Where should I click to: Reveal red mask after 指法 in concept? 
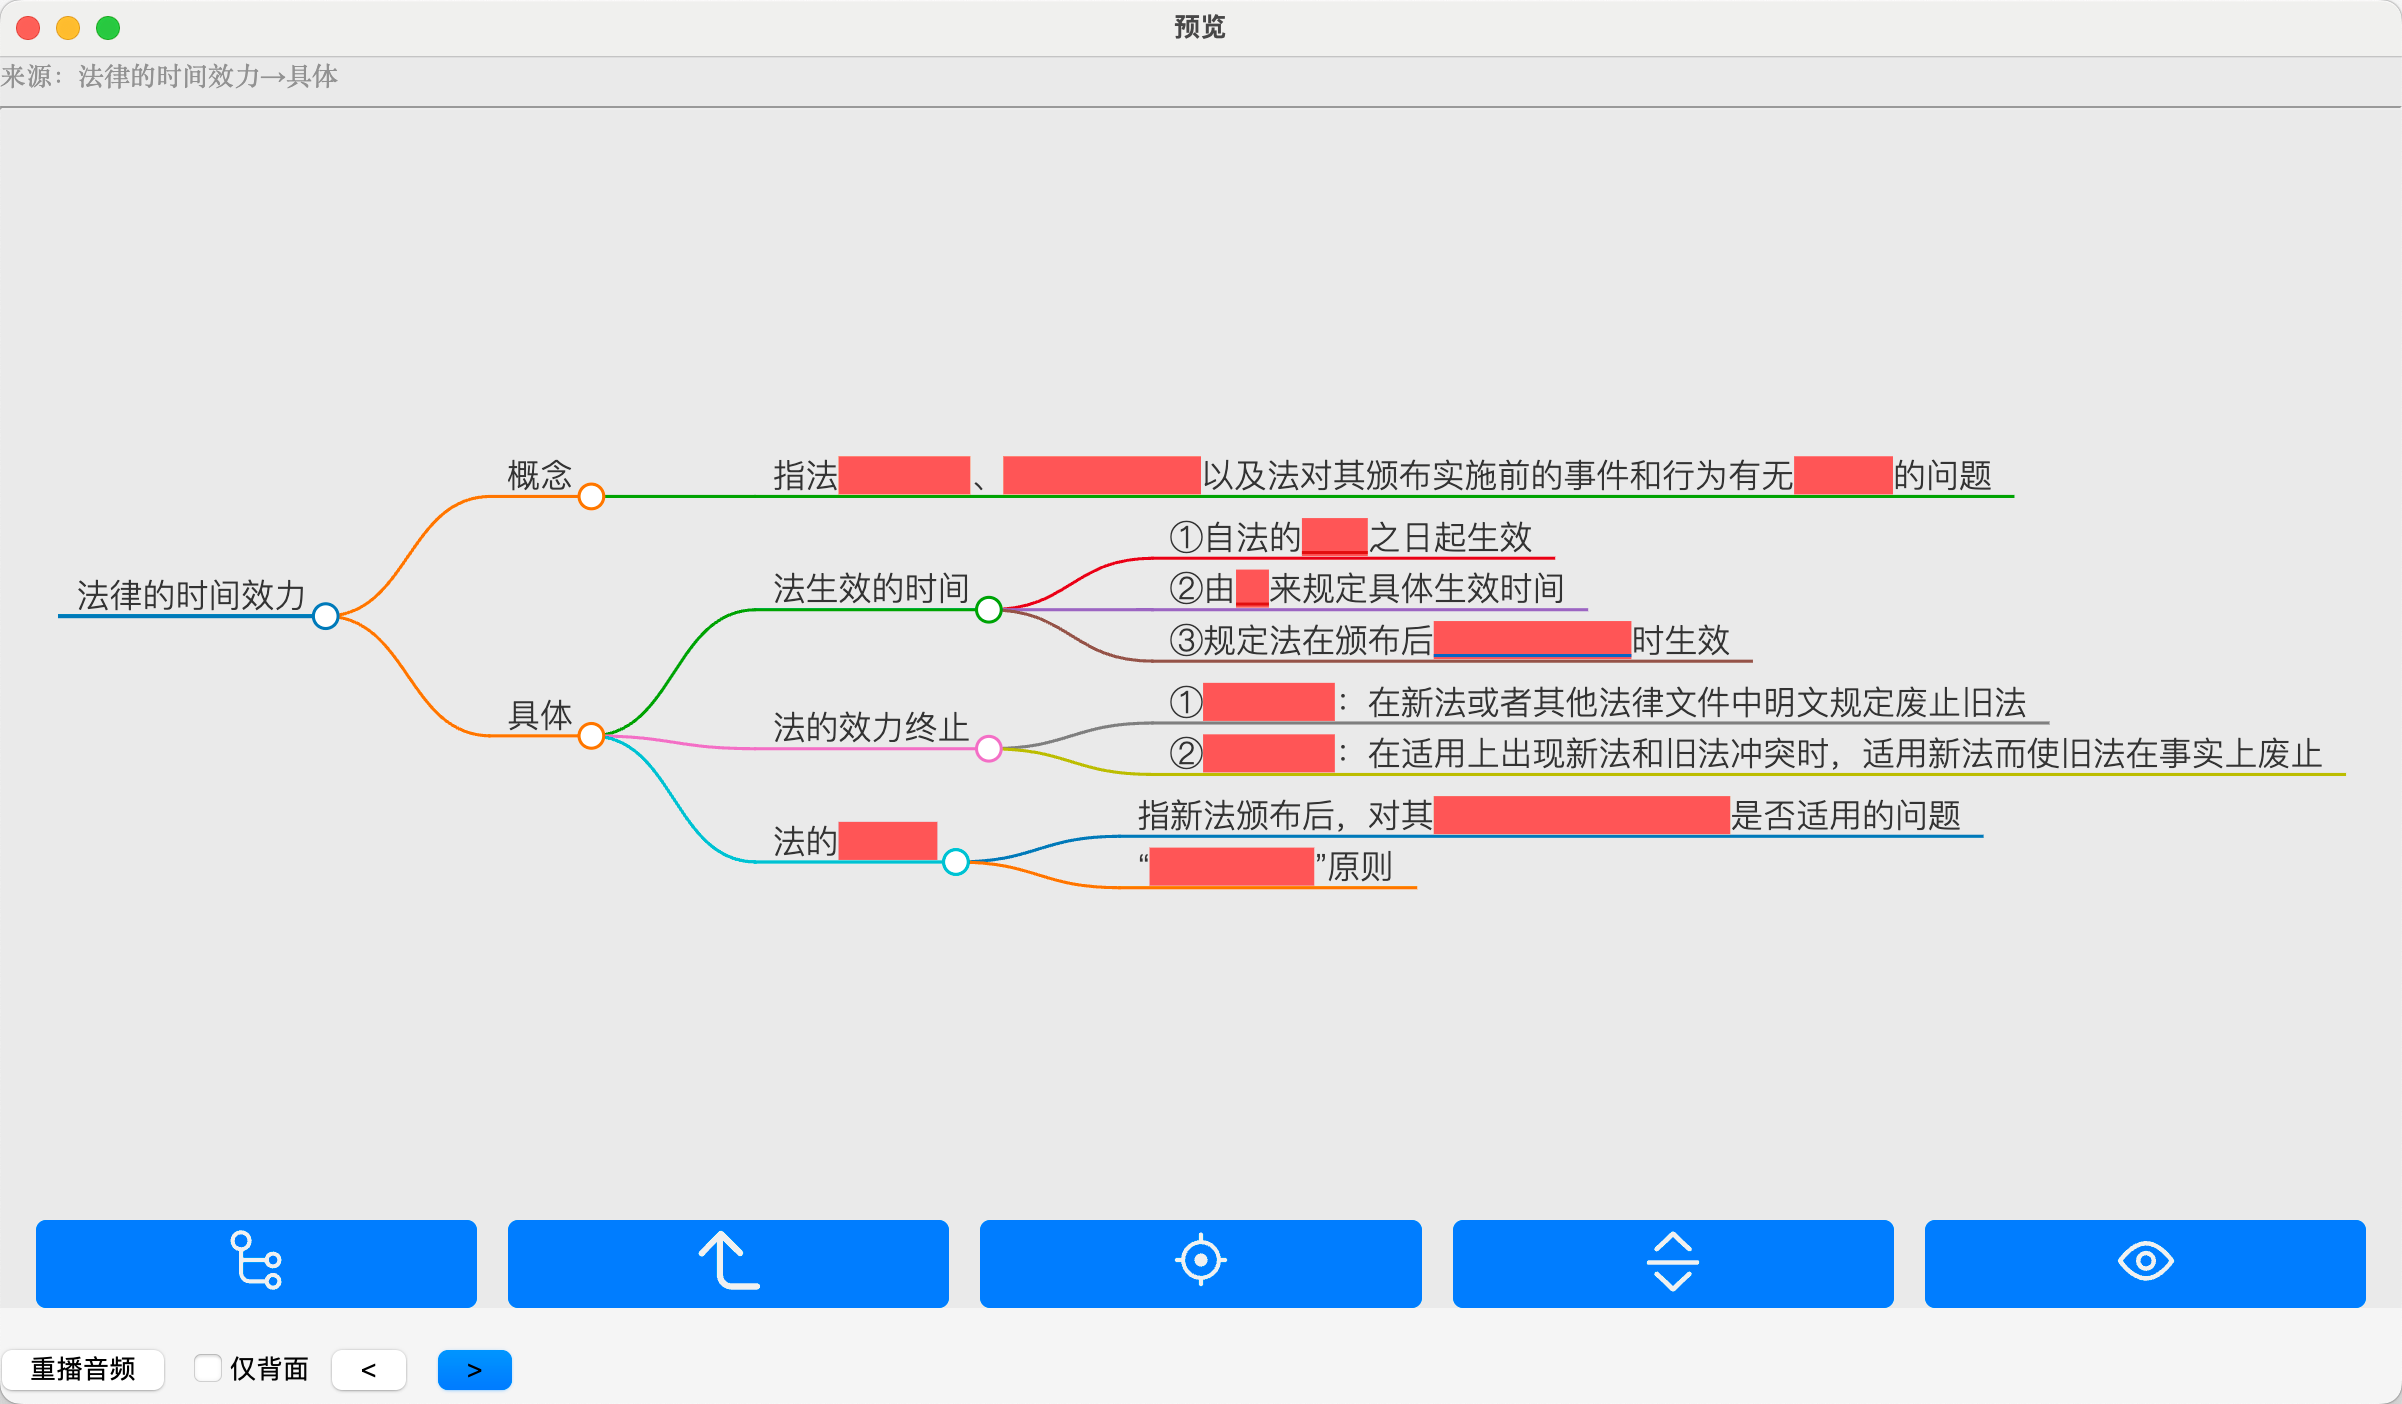coord(904,475)
